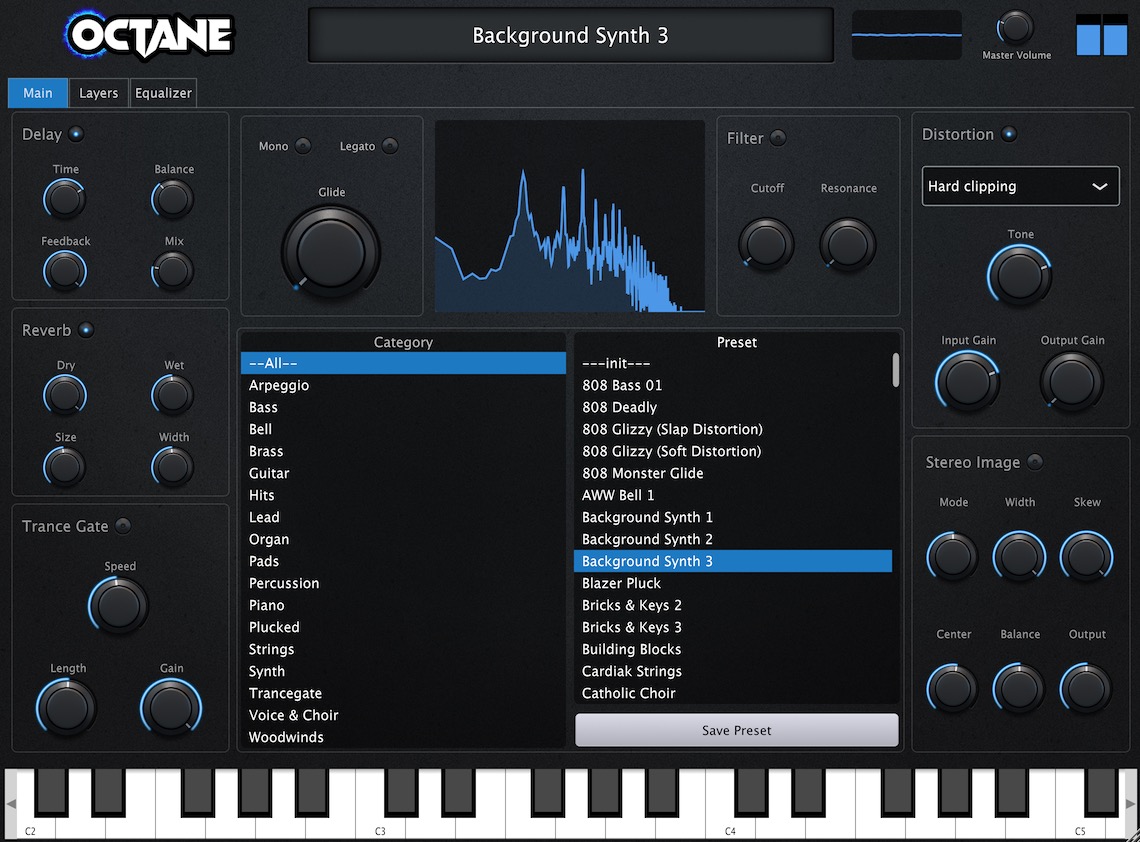Click the Octane logo
1140x842 pixels.
tap(148, 35)
